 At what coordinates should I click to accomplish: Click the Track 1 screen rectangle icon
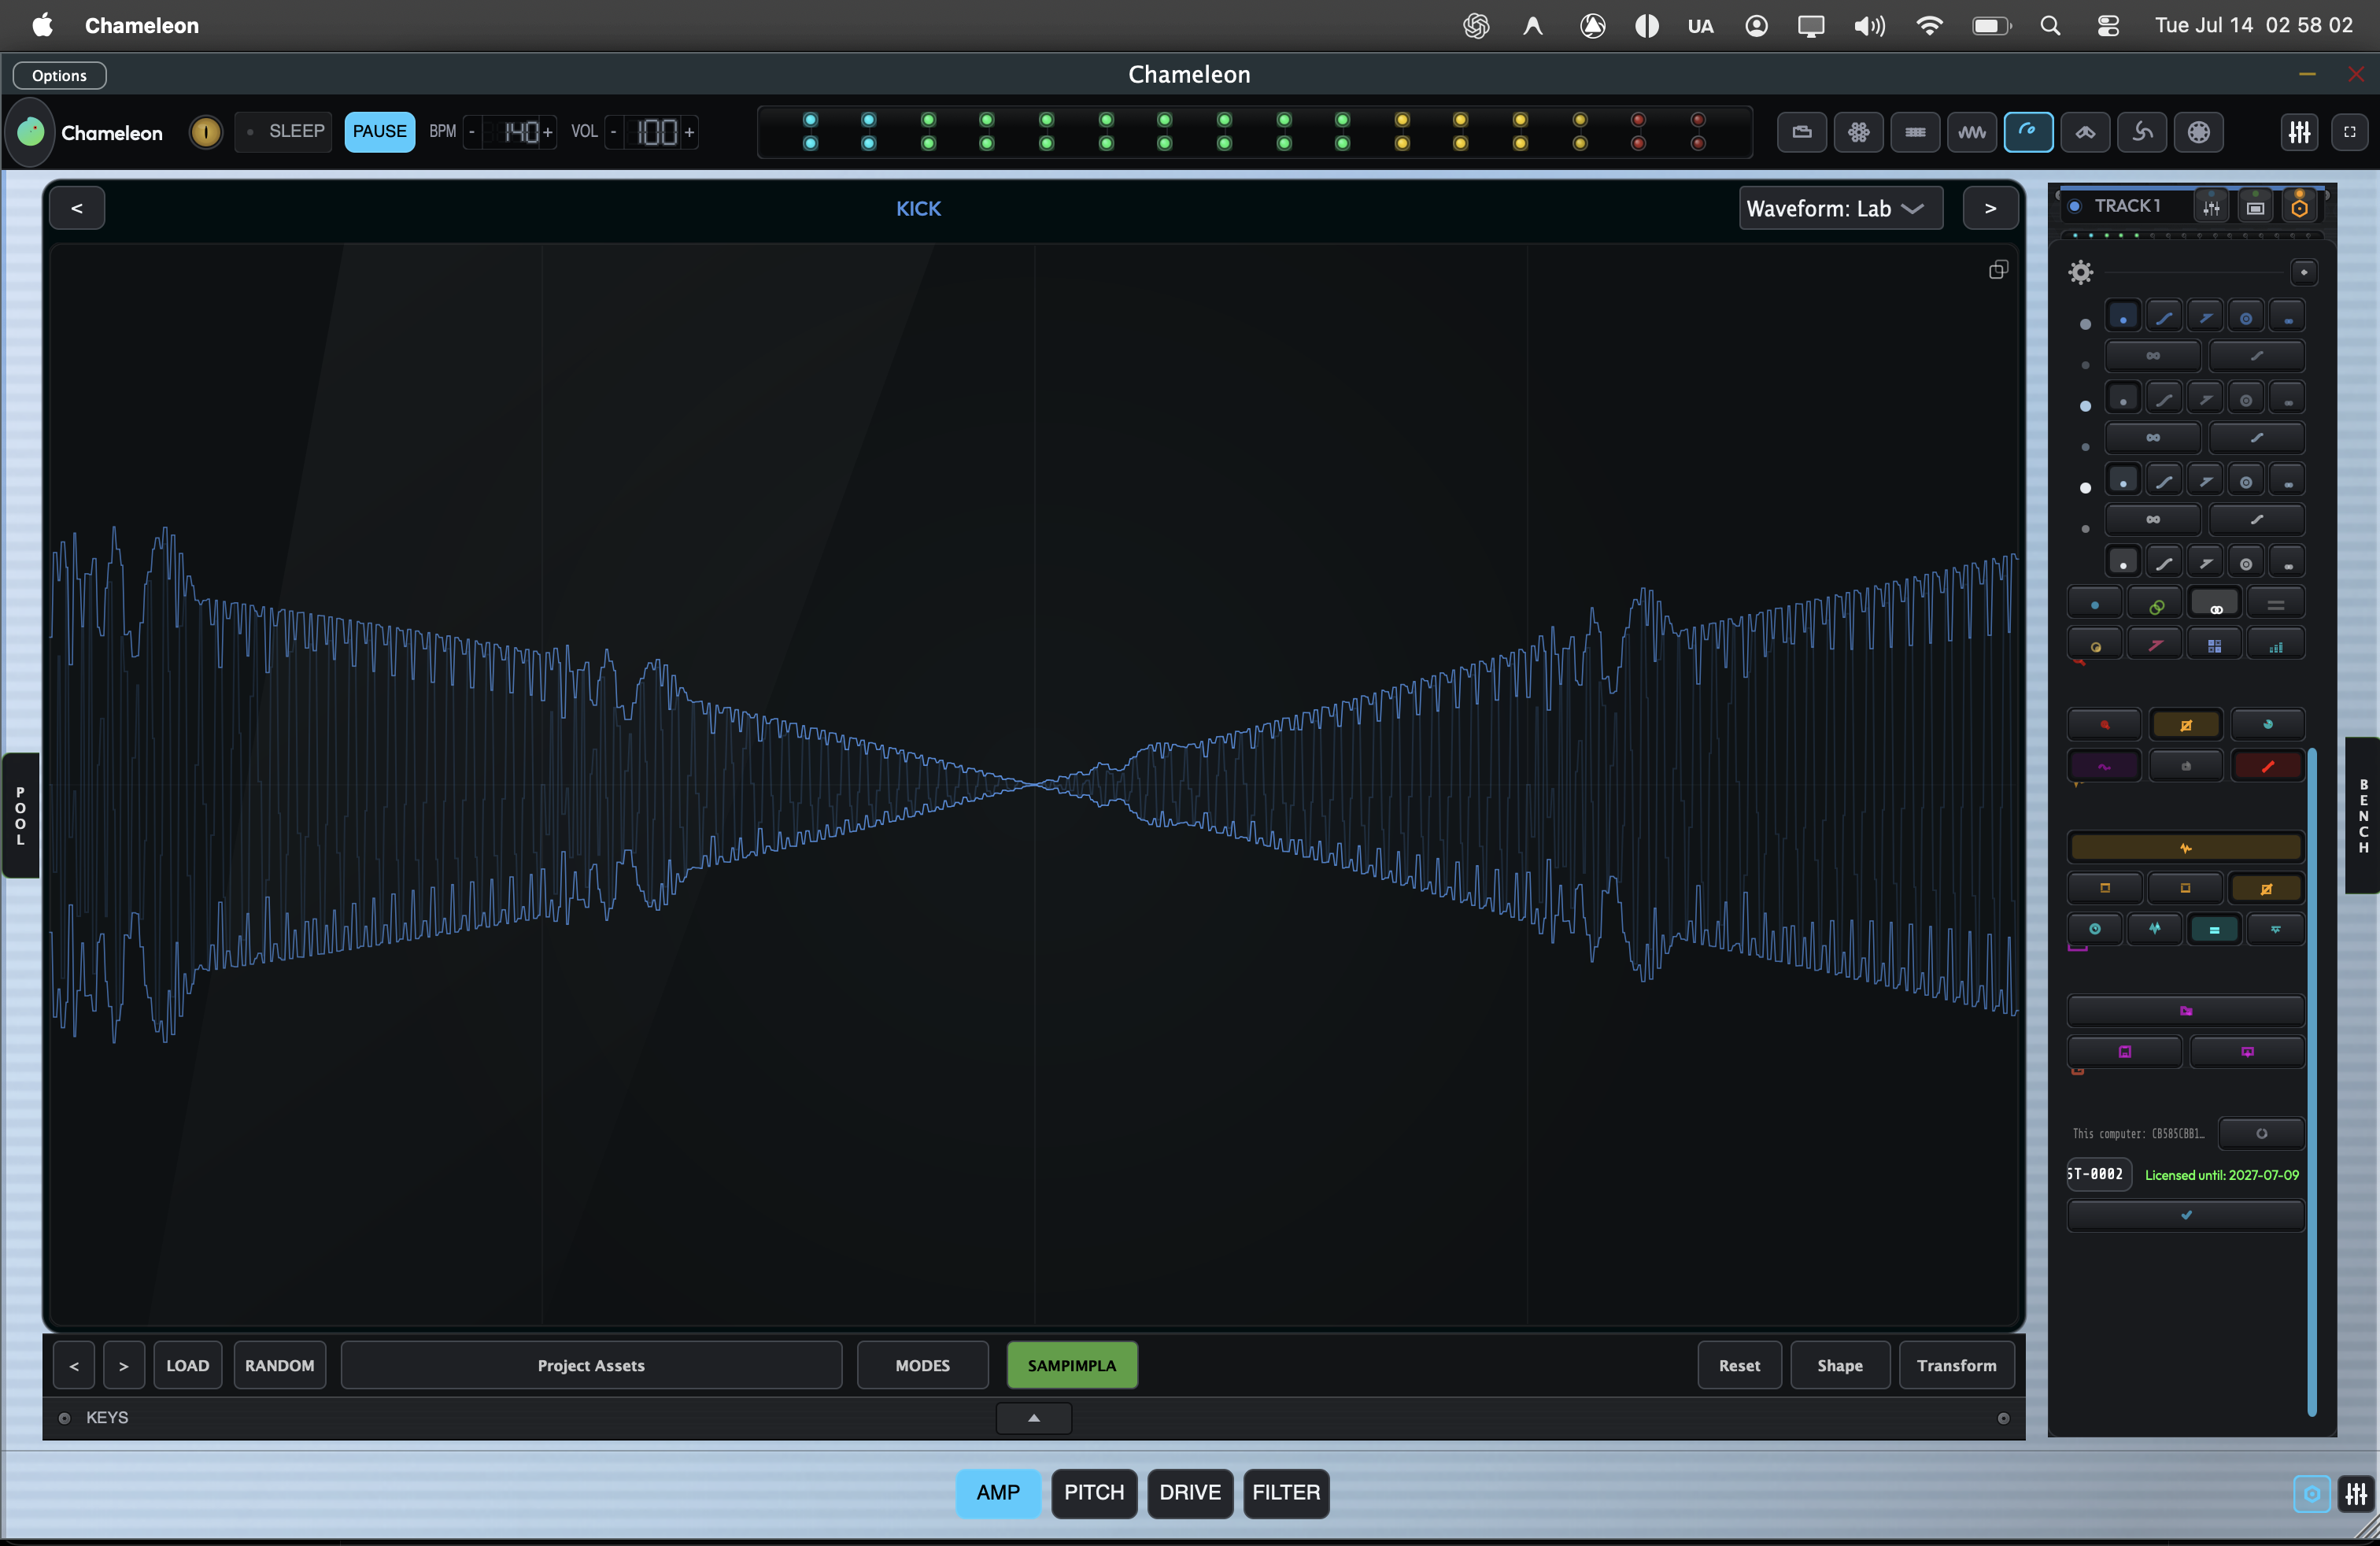point(2255,207)
